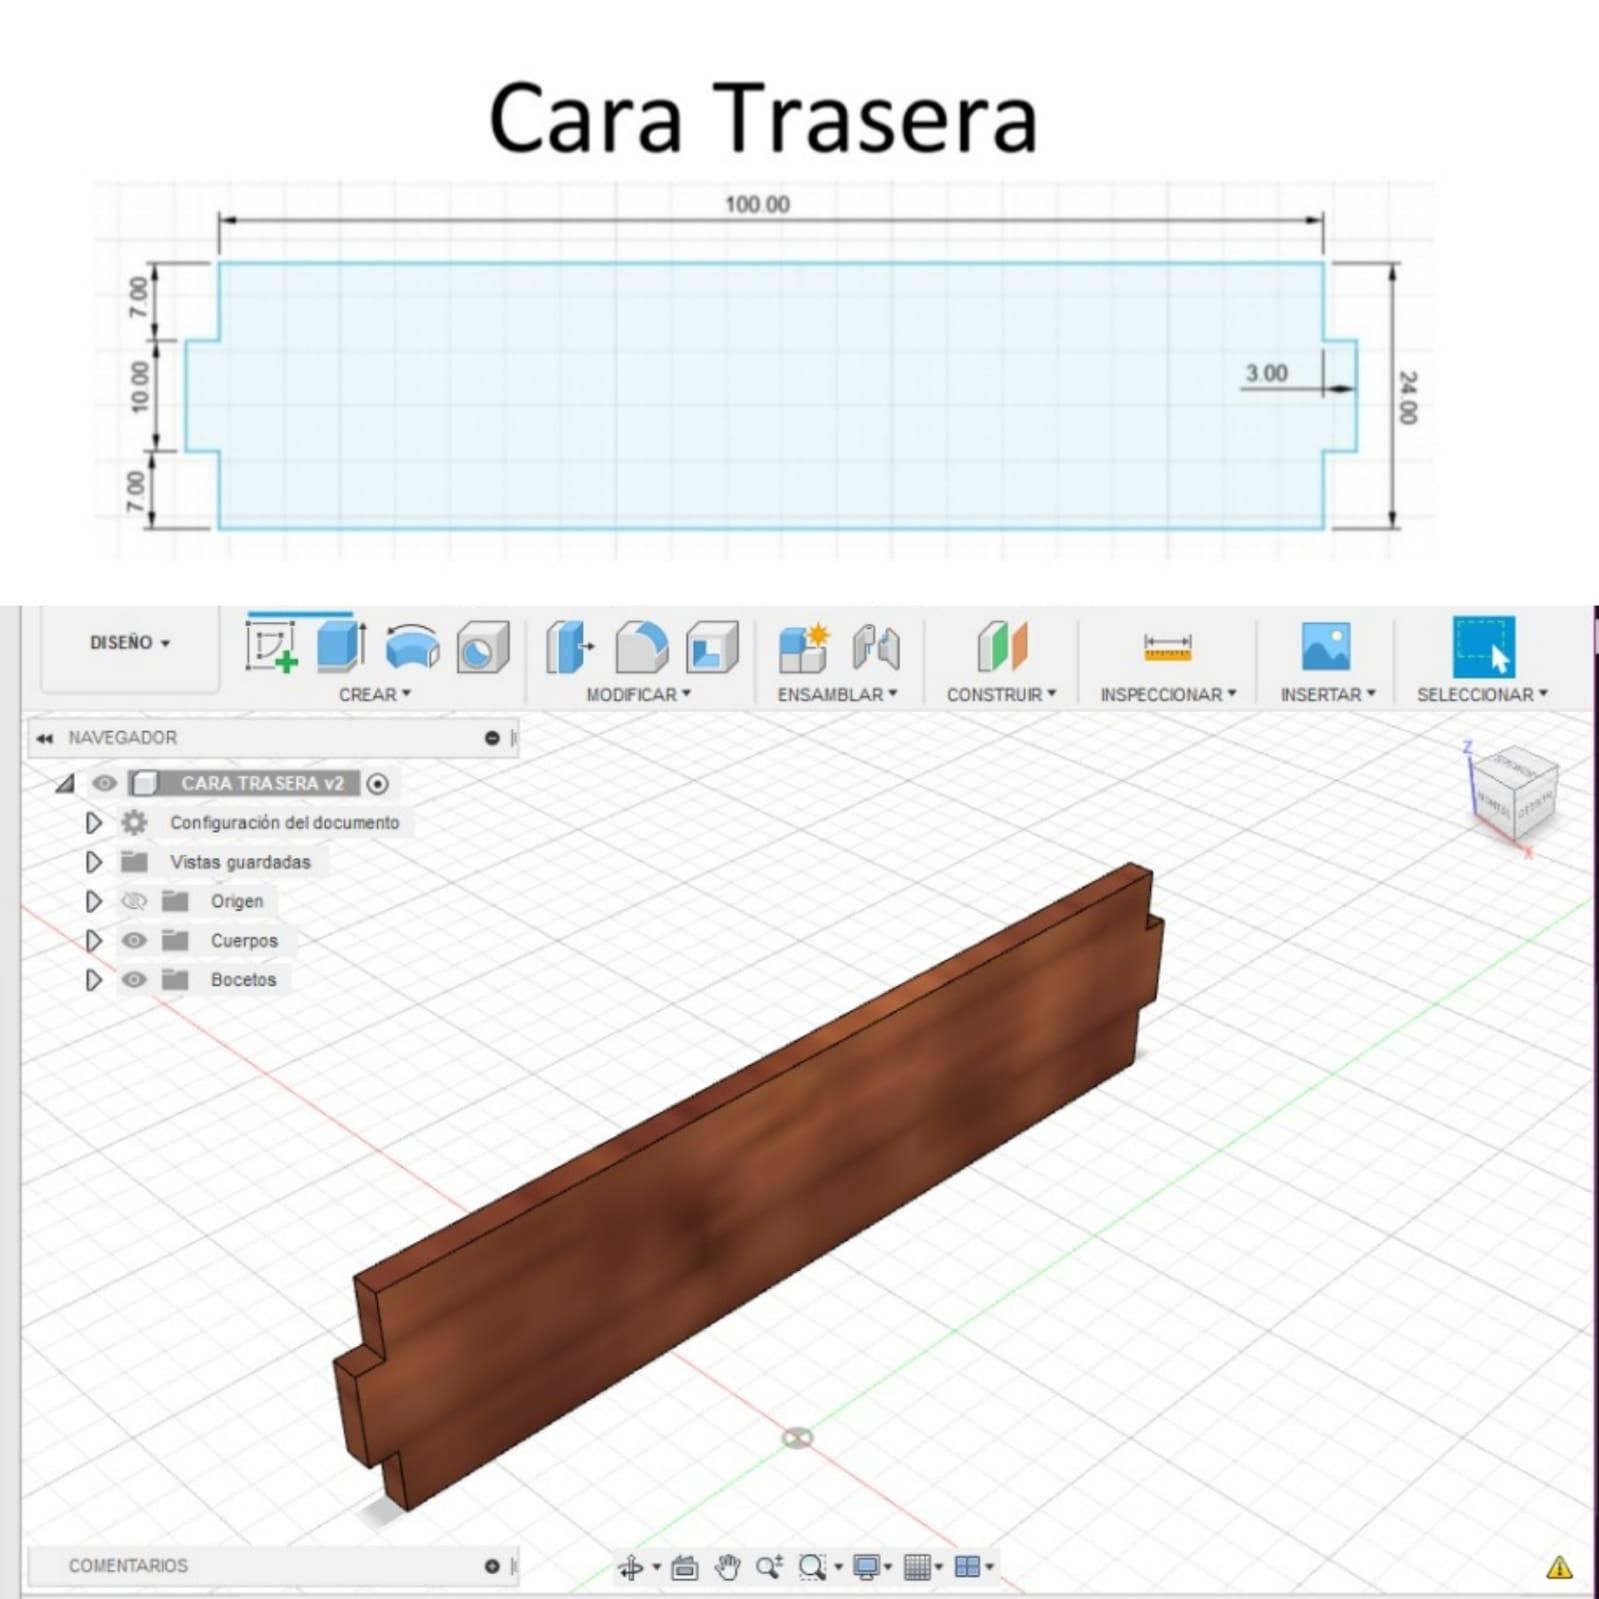1599x1599 pixels.
Task: Click the COMENTARIOS panel title
Action: (x=128, y=1566)
